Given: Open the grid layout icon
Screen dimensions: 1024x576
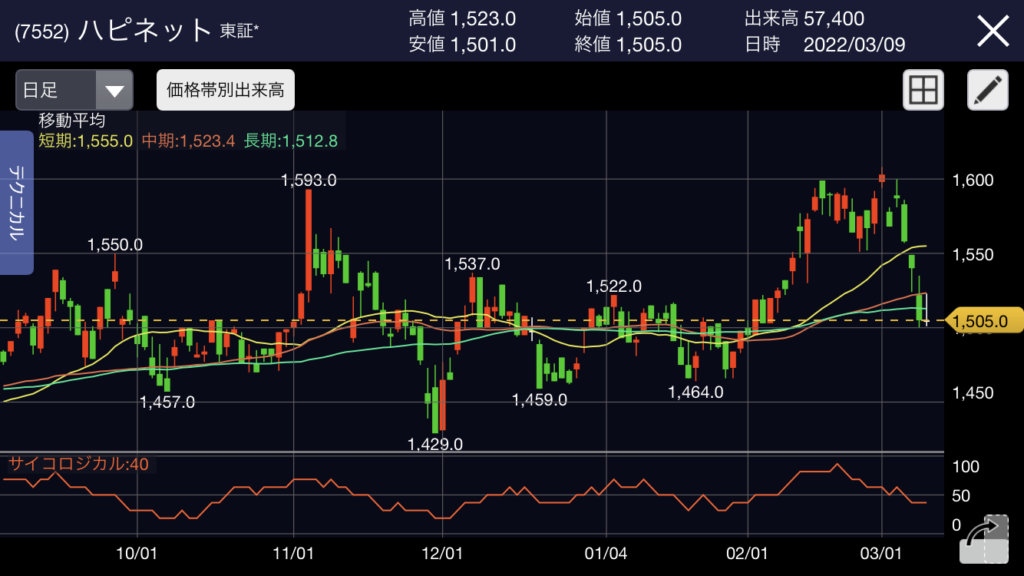Looking at the screenshot, I should pyautogui.click(x=923, y=89).
